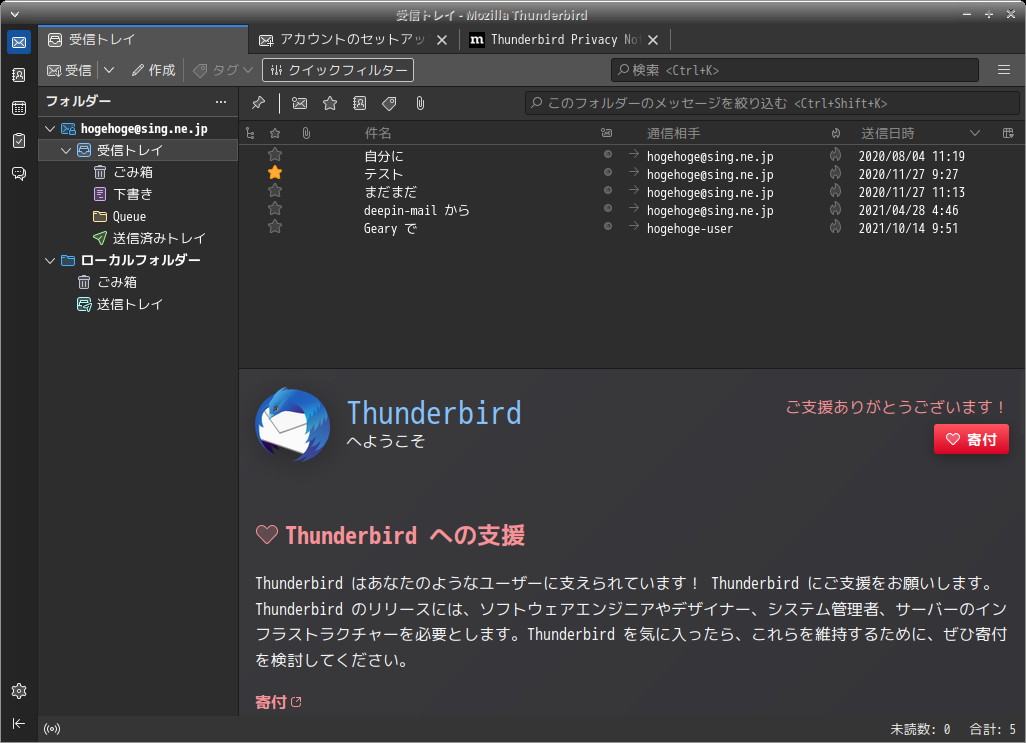Toggle sort direction on 送信日時 column

tap(974, 133)
